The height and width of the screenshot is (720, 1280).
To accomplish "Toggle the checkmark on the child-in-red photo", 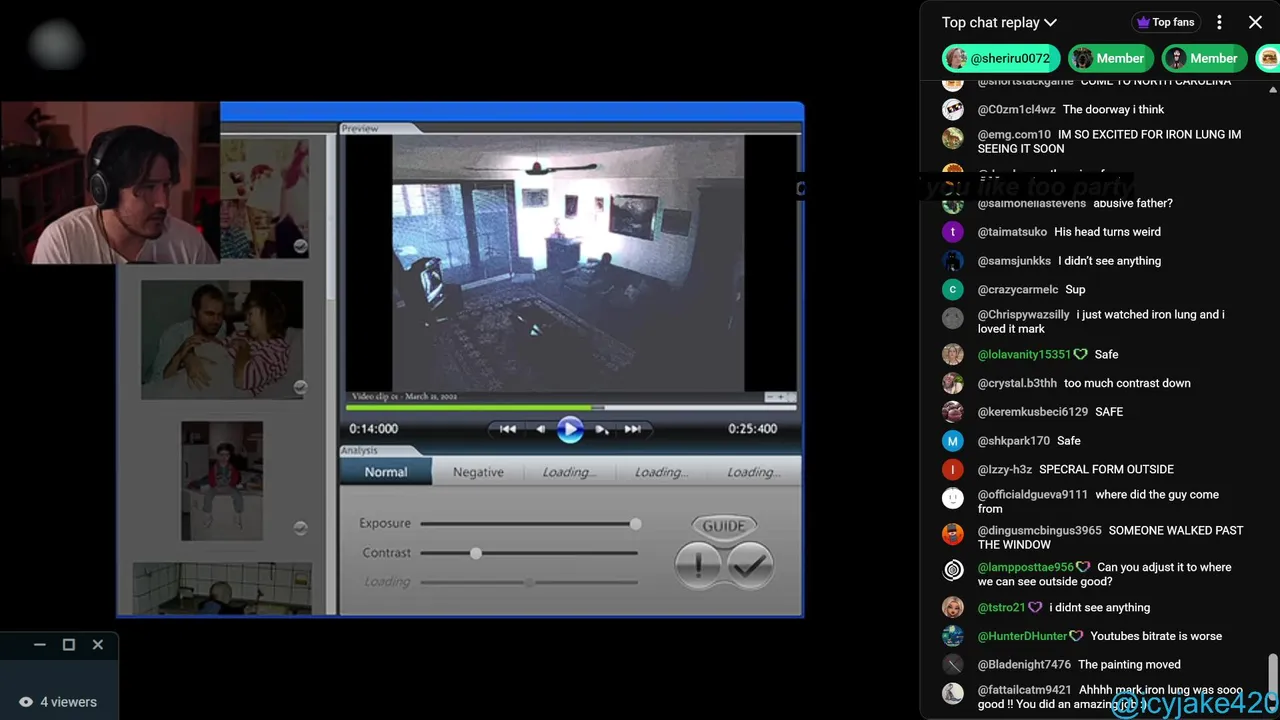I will coord(300,528).
